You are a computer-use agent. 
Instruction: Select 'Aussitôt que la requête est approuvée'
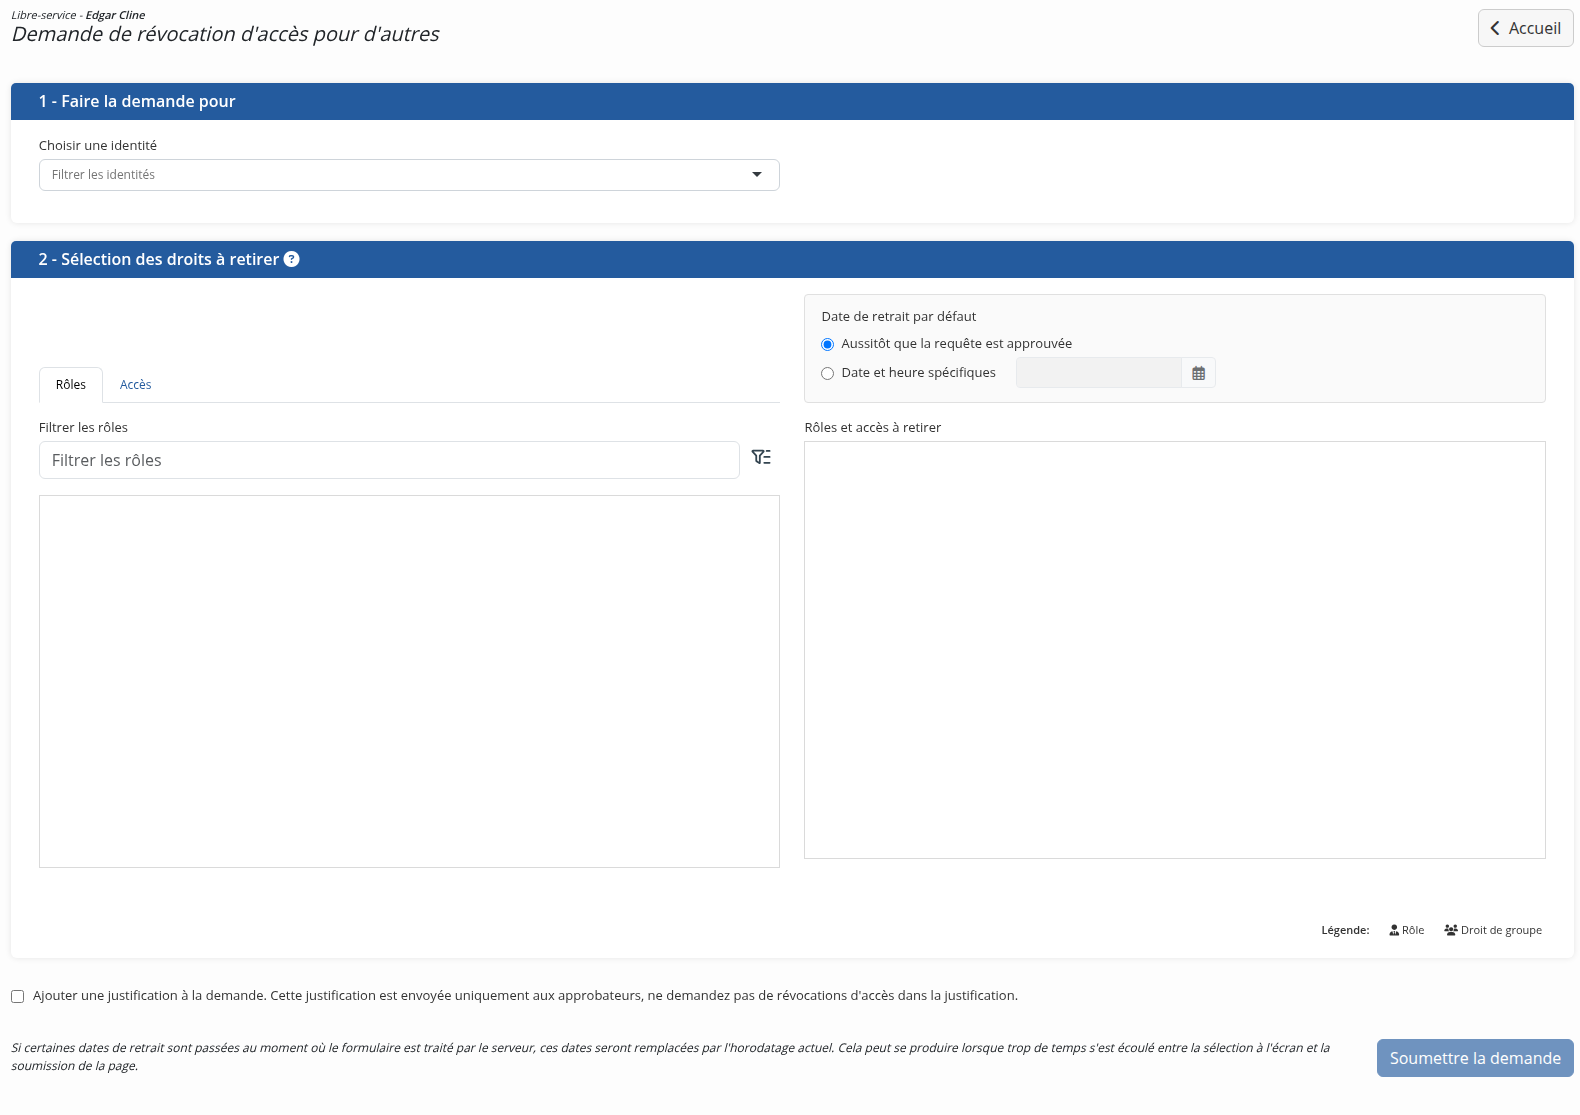(827, 344)
